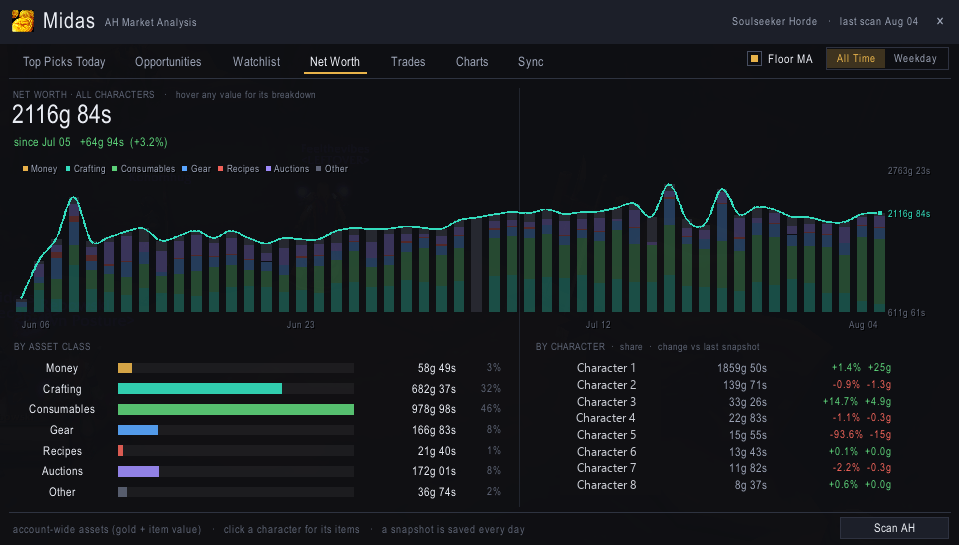Open Character 8 items

click(x=606, y=485)
